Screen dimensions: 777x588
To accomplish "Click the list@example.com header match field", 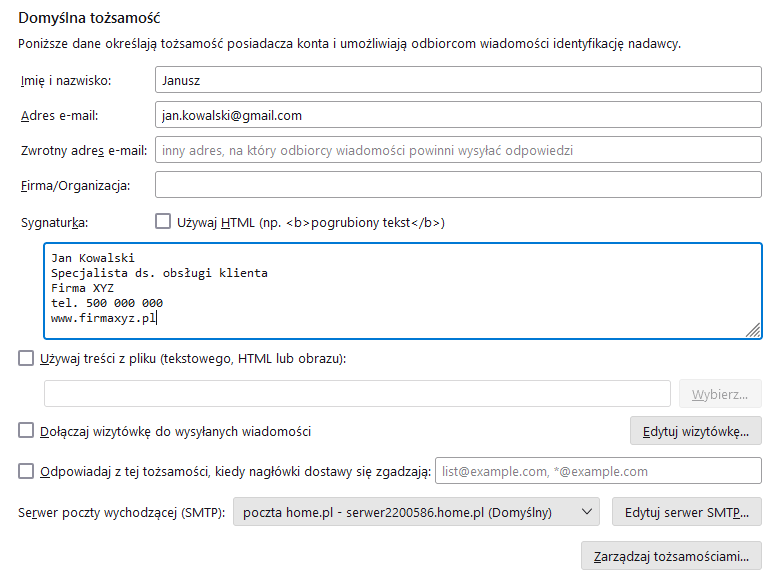I will tap(598, 471).
